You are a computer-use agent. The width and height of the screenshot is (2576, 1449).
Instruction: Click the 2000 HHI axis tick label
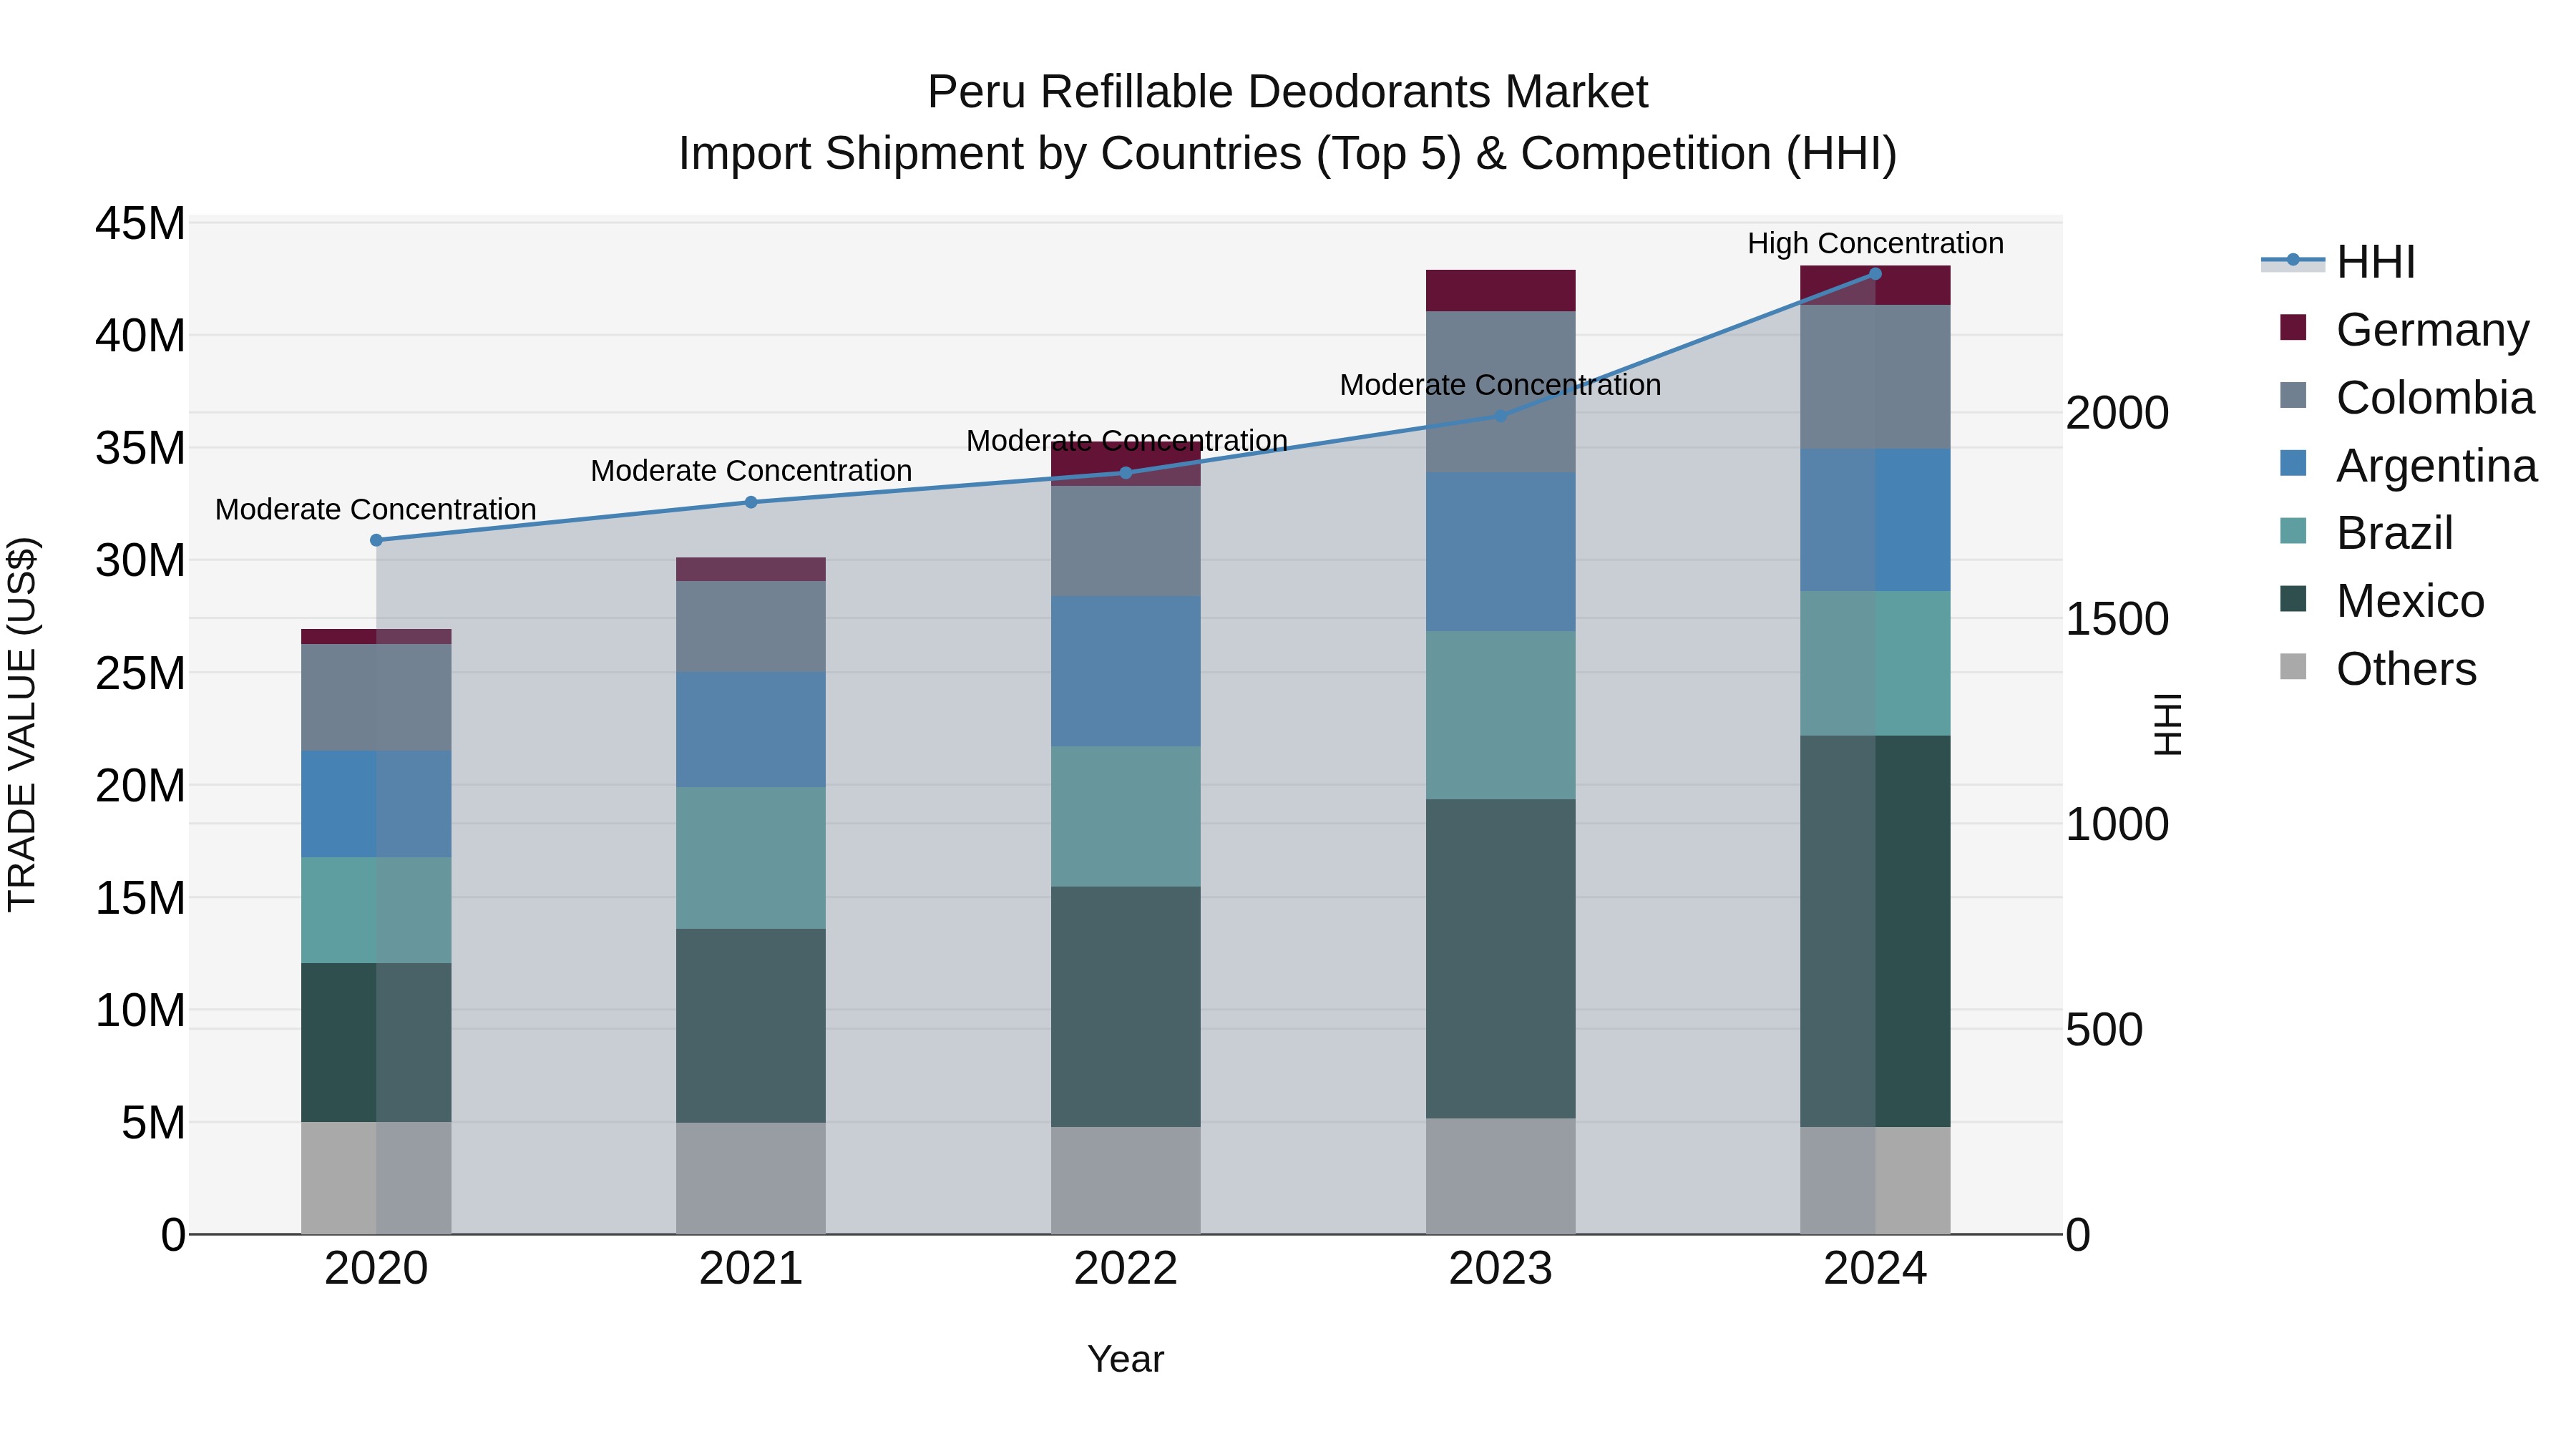pyautogui.click(x=2117, y=413)
